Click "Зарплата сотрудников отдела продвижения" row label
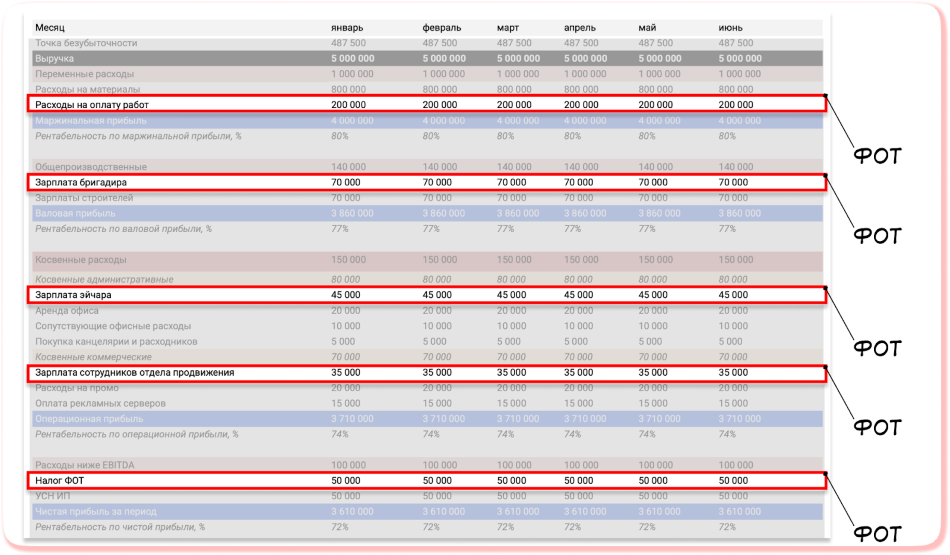Screen dimensions: 950x555 [x=134, y=372]
